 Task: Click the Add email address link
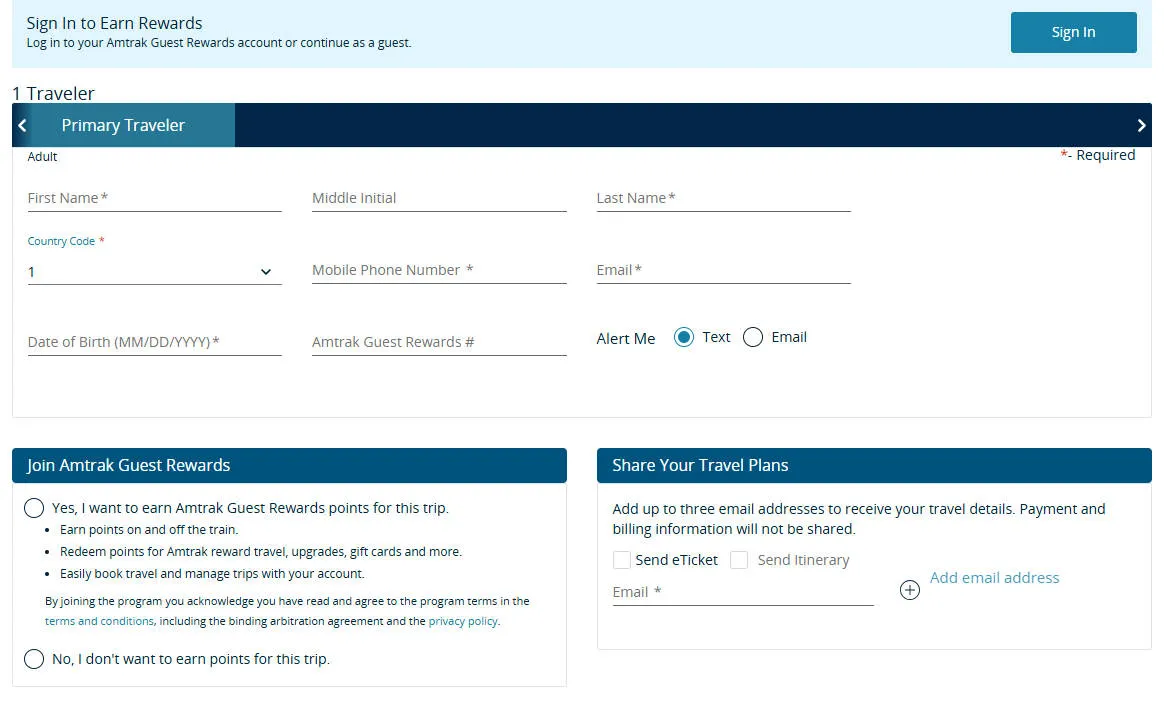pyautogui.click(x=994, y=578)
